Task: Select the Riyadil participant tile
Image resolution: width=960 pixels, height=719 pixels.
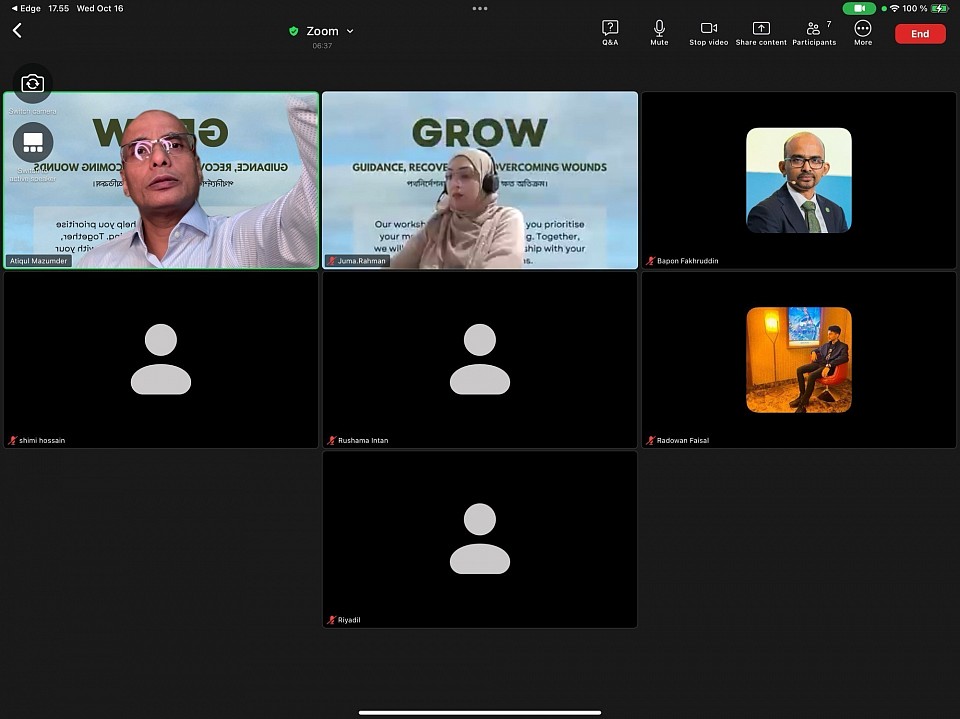Action: pos(479,539)
